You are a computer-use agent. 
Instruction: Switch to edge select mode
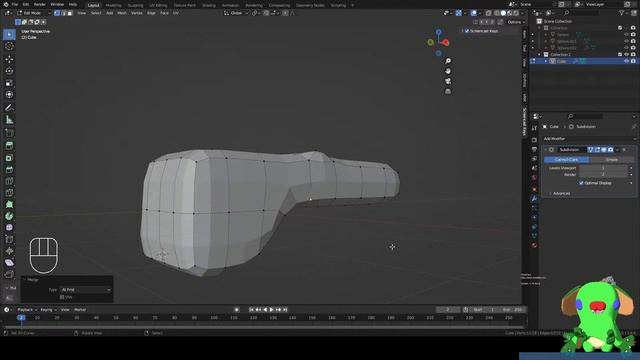63,13
